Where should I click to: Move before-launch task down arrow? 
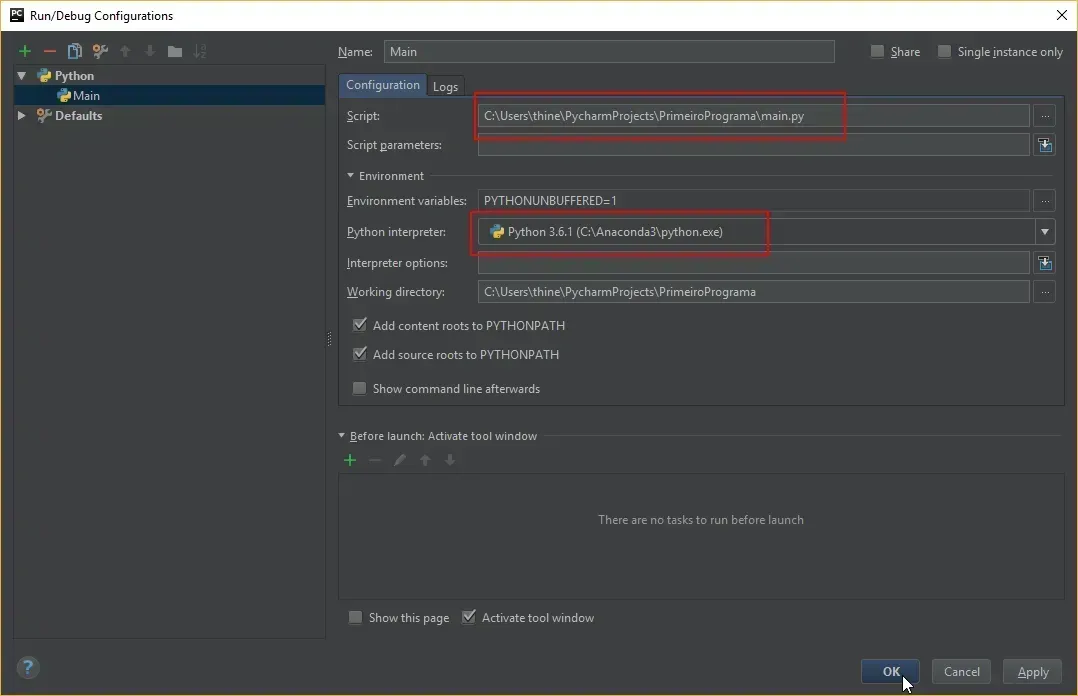pos(450,460)
